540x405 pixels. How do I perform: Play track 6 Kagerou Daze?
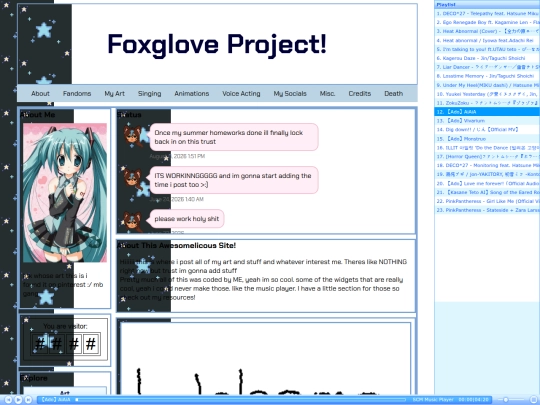pyautogui.click(x=487, y=58)
